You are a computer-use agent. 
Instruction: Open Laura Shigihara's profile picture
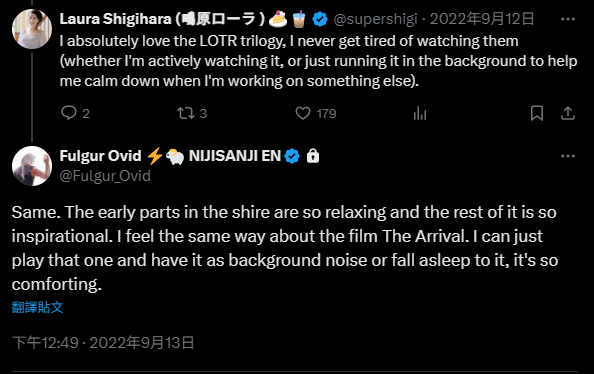pyautogui.click(x=32, y=29)
